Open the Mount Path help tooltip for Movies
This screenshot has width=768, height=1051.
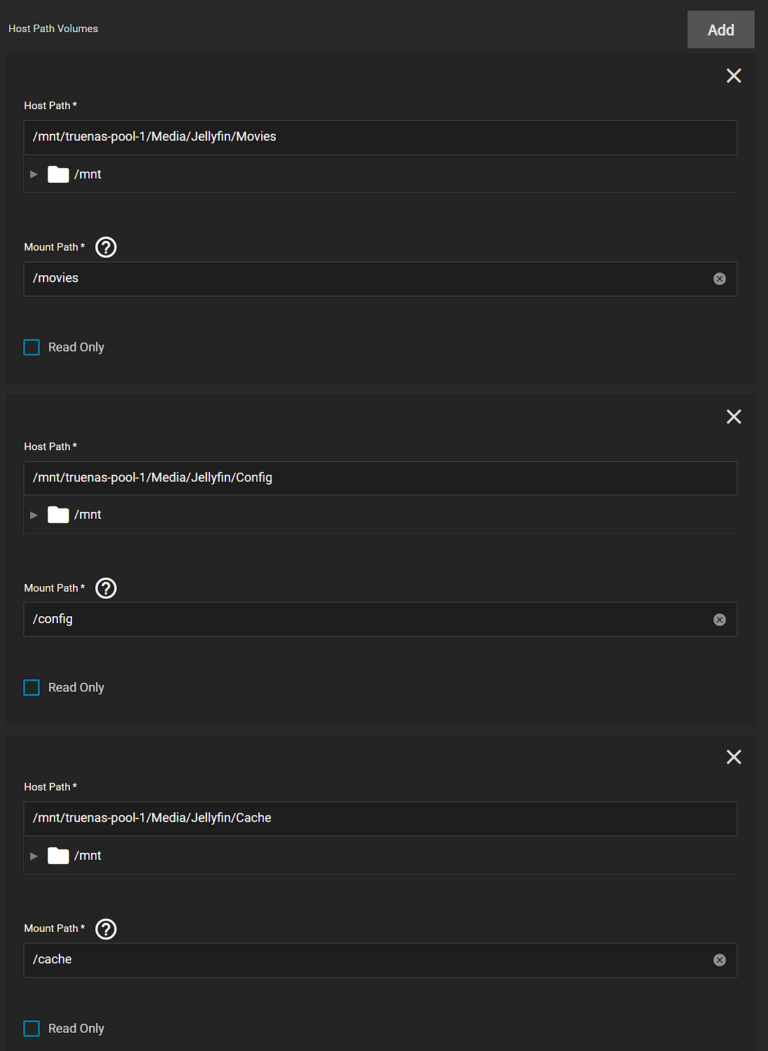(x=105, y=247)
